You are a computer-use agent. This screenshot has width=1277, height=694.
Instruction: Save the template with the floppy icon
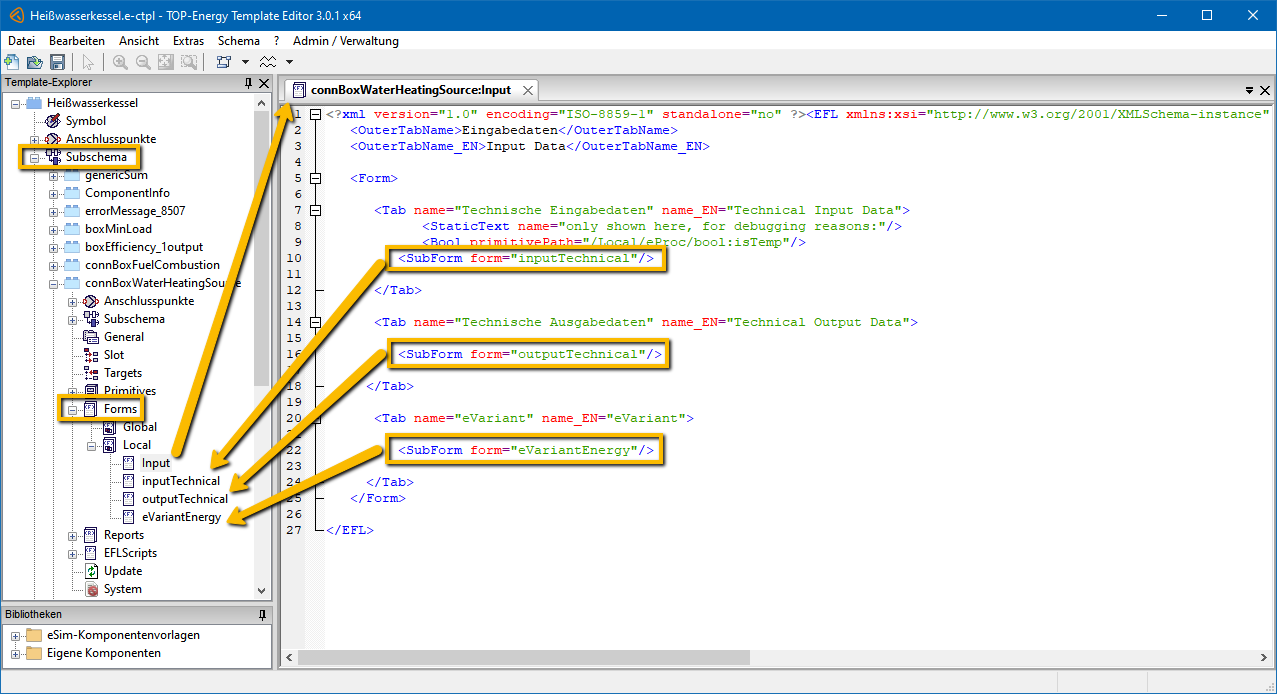pyautogui.click(x=57, y=62)
